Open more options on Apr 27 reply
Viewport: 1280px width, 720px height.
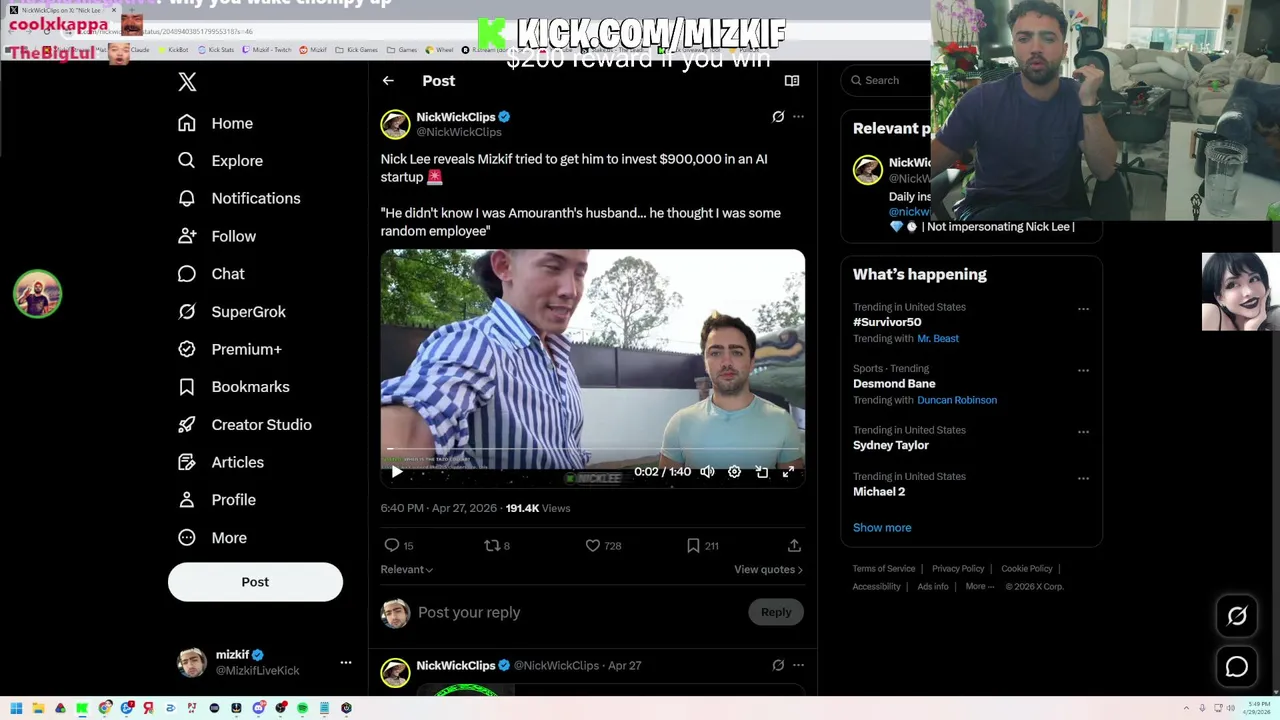pyautogui.click(x=798, y=665)
